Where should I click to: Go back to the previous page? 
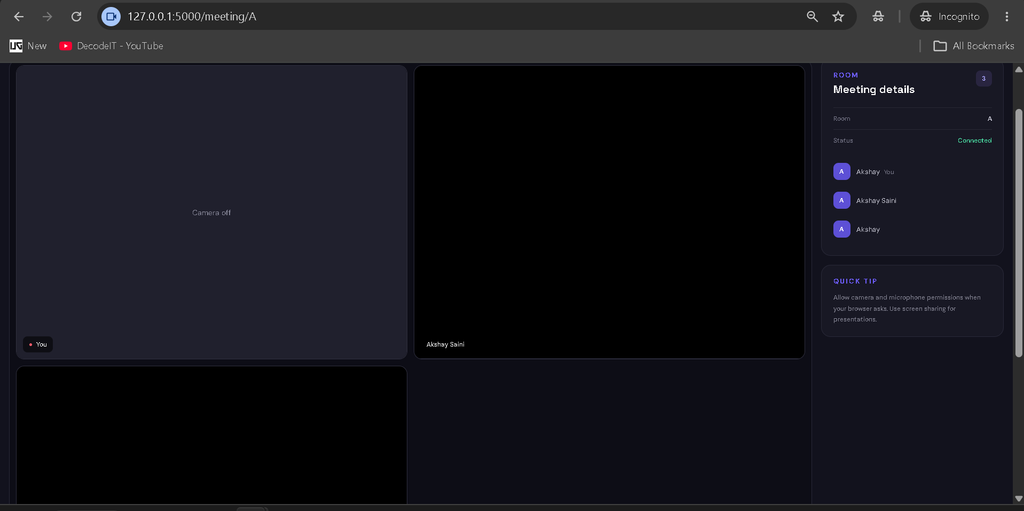pyautogui.click(x=19, y=17)
